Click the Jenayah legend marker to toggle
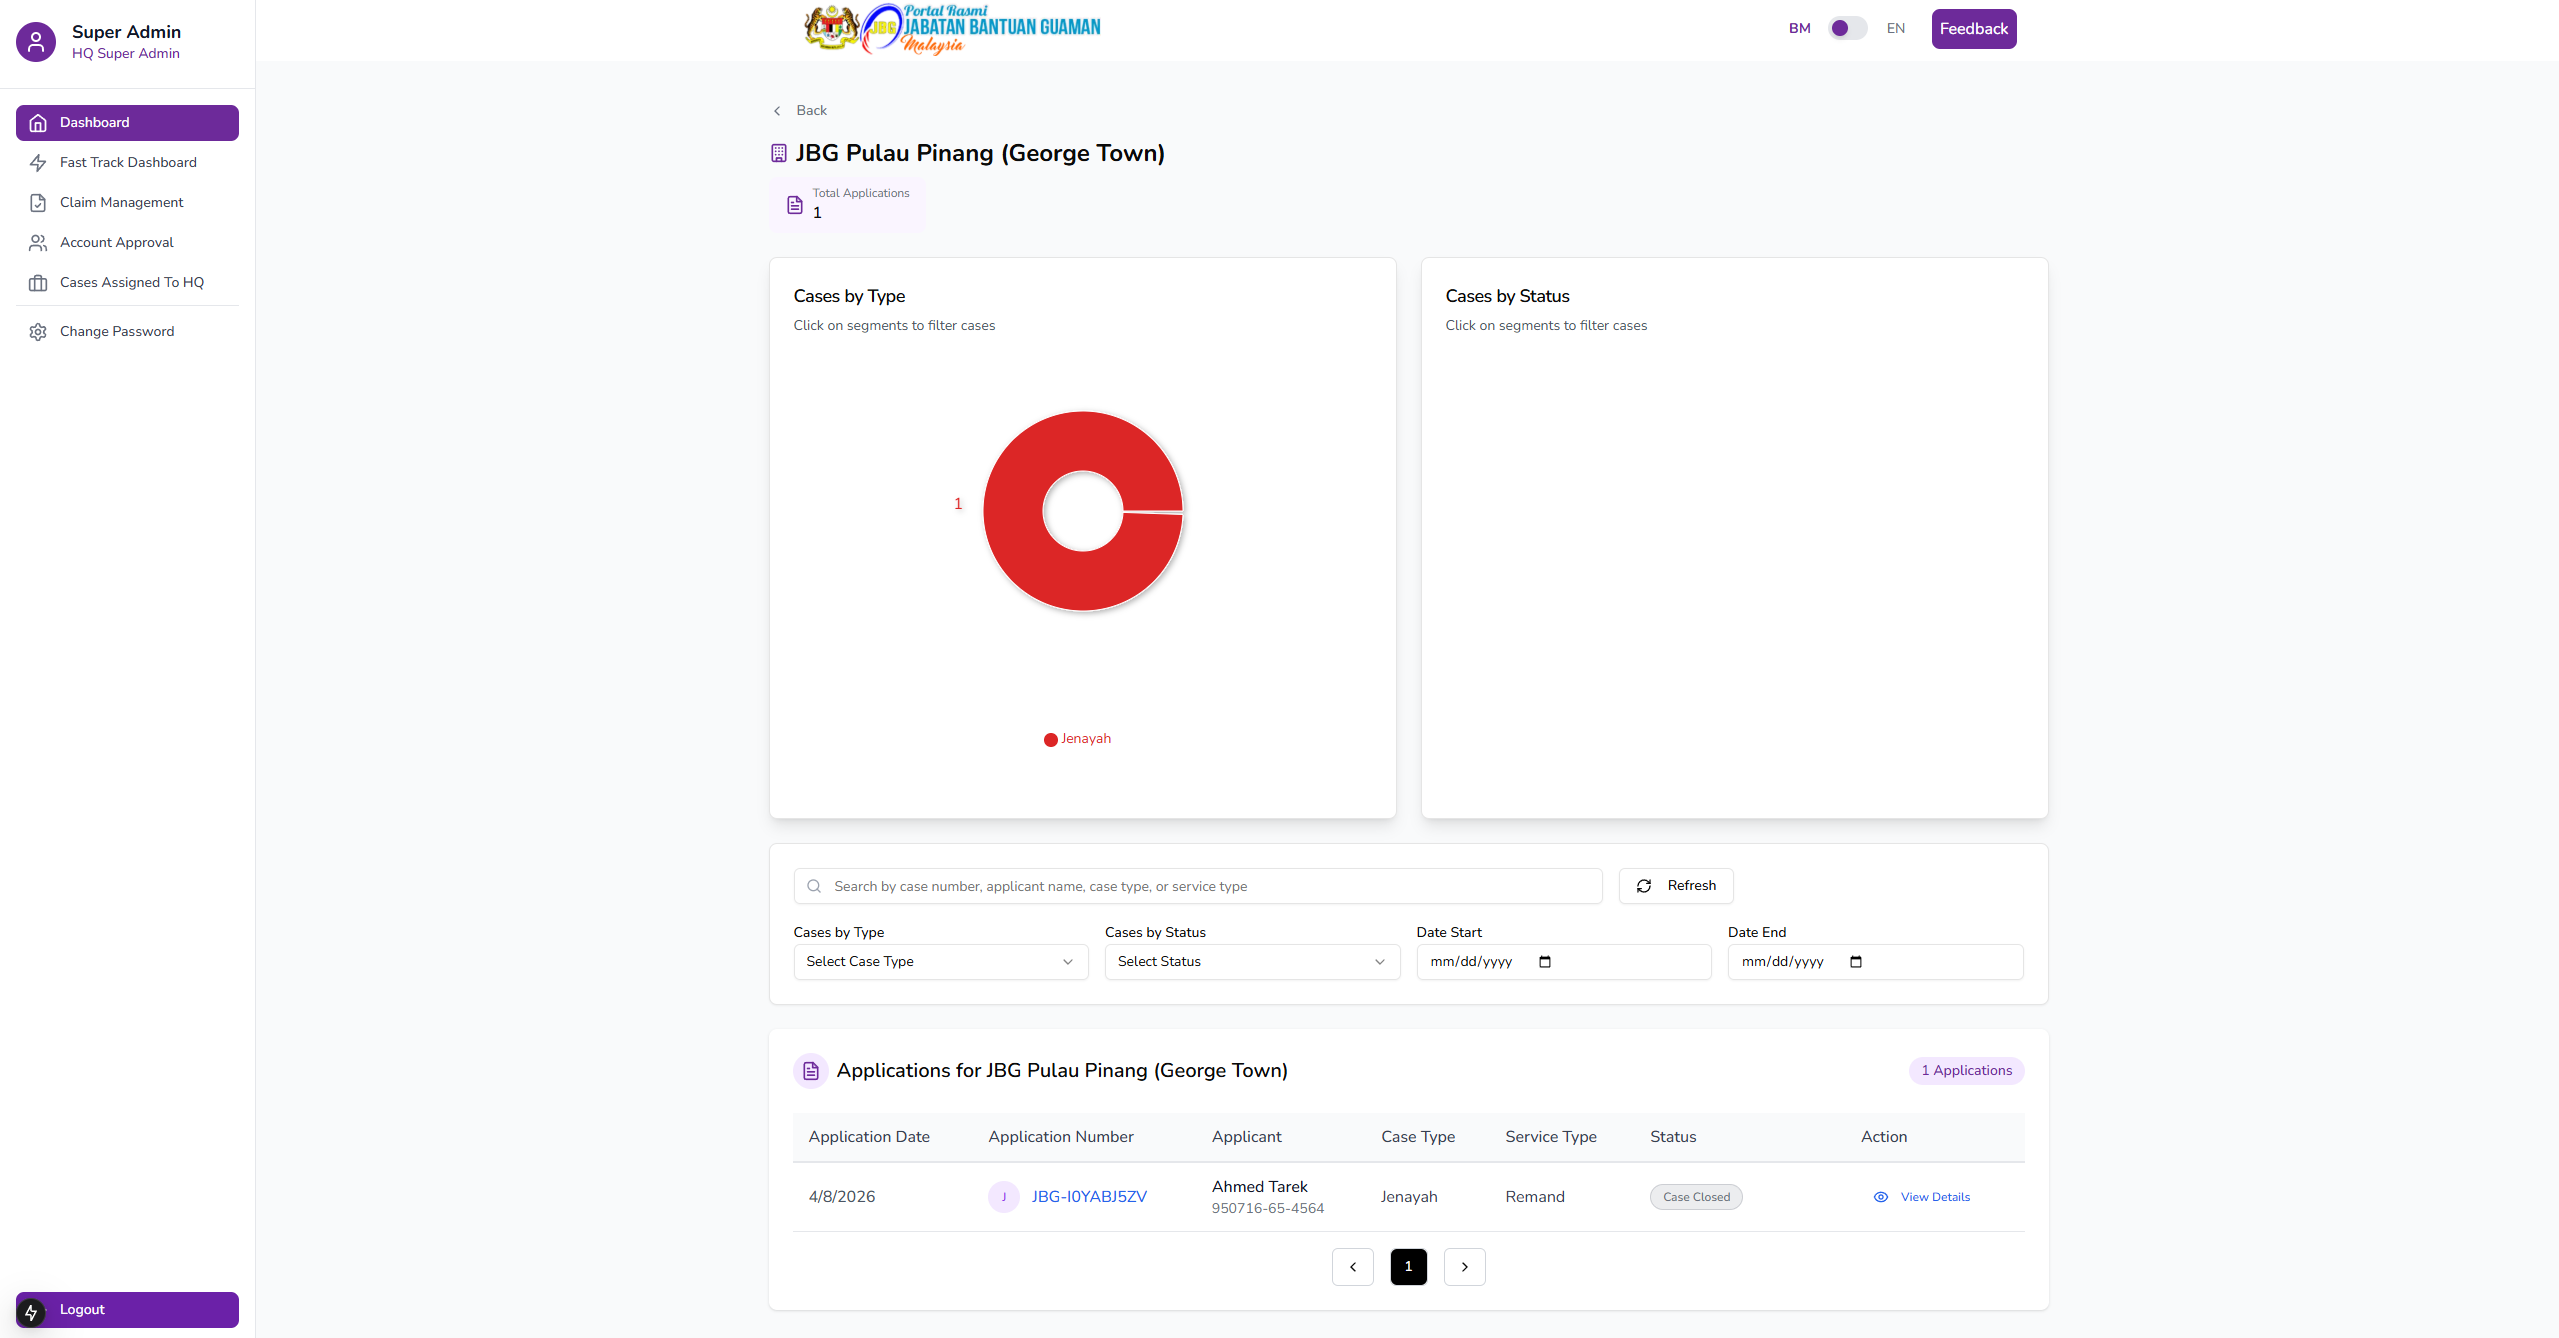 click(1050, 740)
